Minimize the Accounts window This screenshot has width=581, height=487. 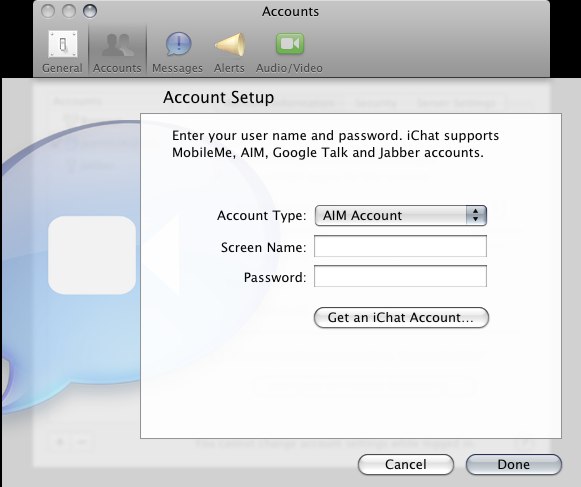(69, 11)
